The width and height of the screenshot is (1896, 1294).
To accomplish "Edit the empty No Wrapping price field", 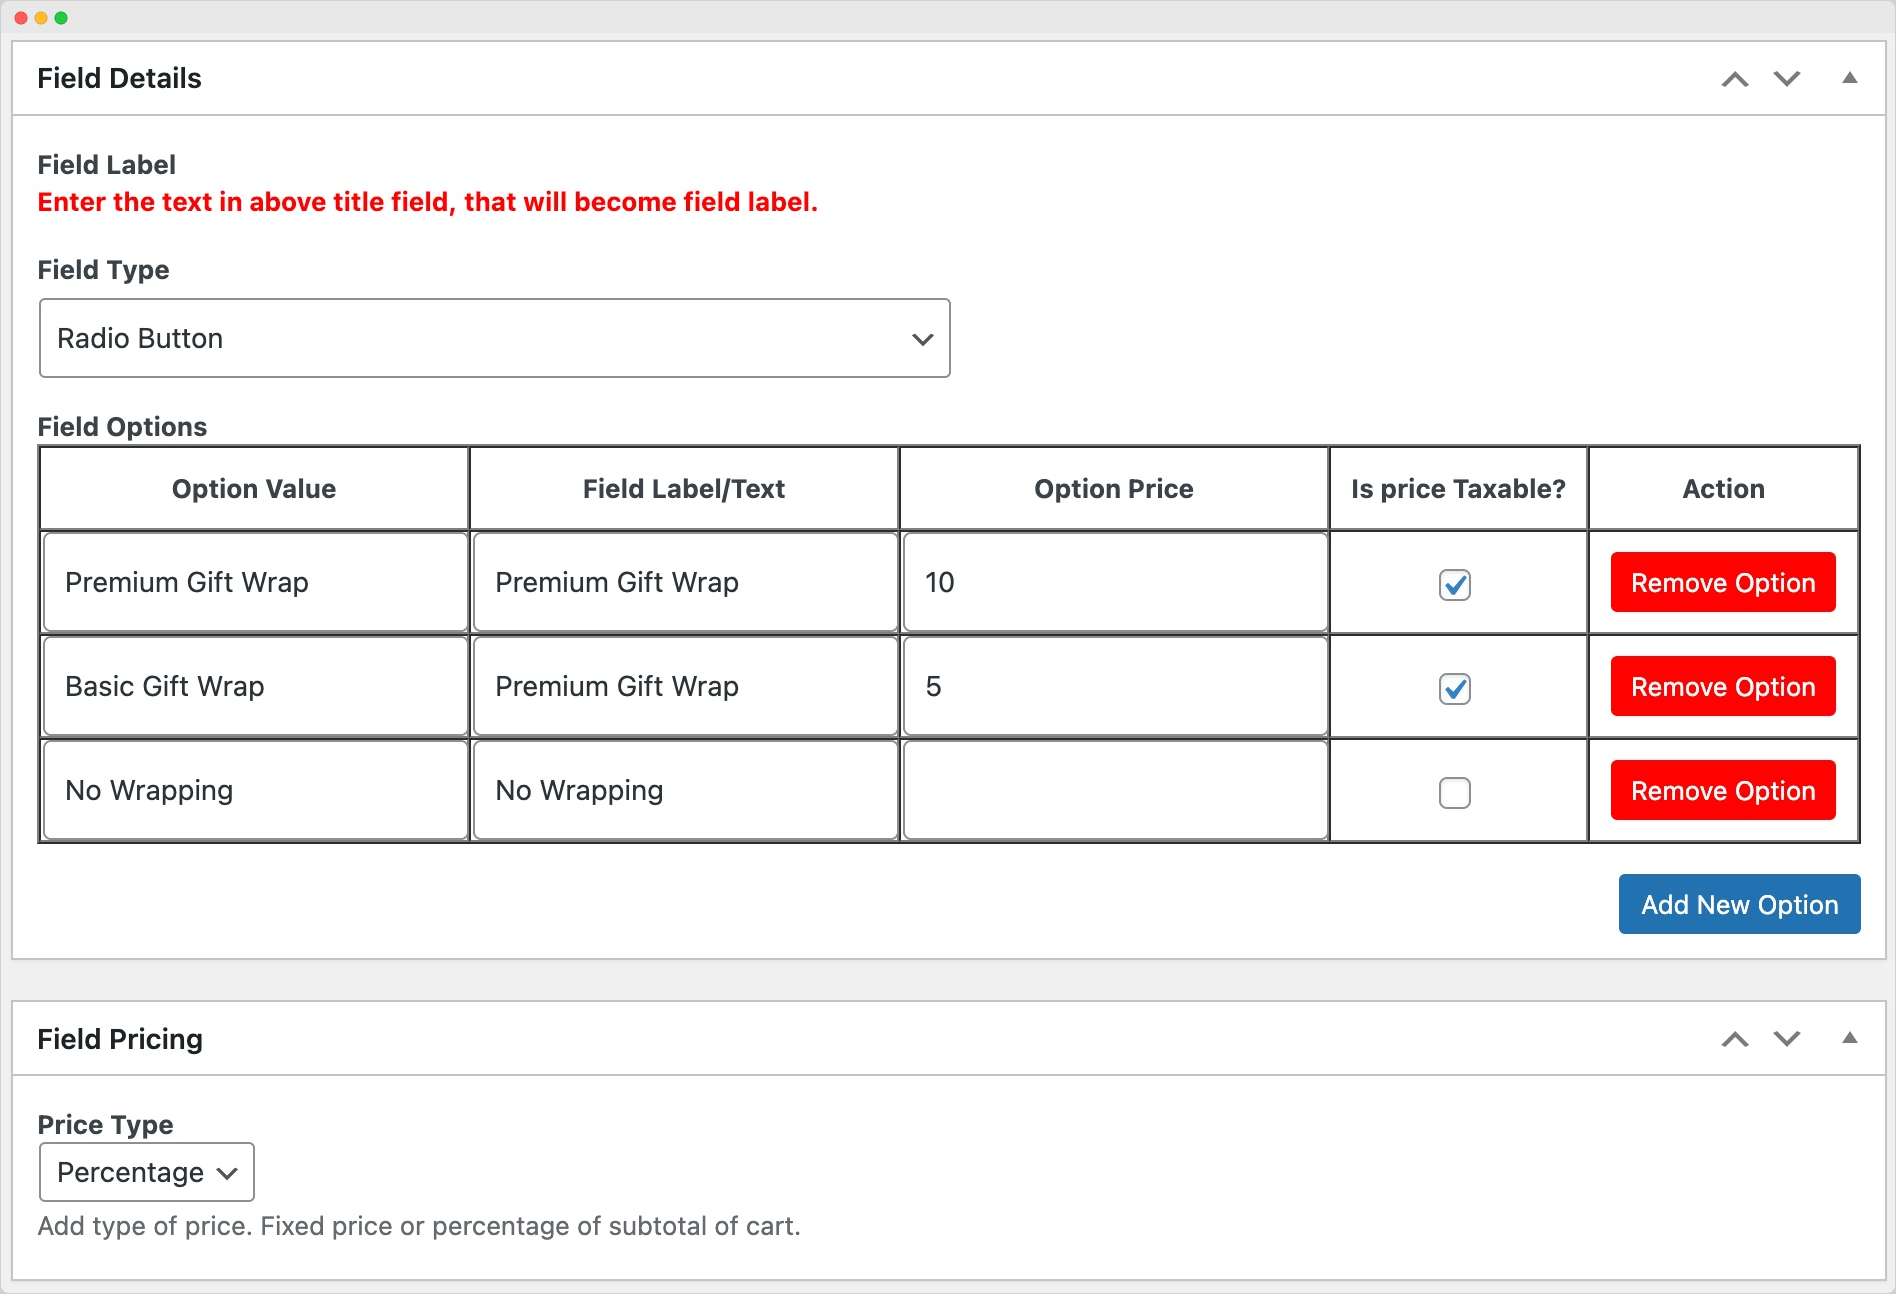I will tap(1115, 790).
